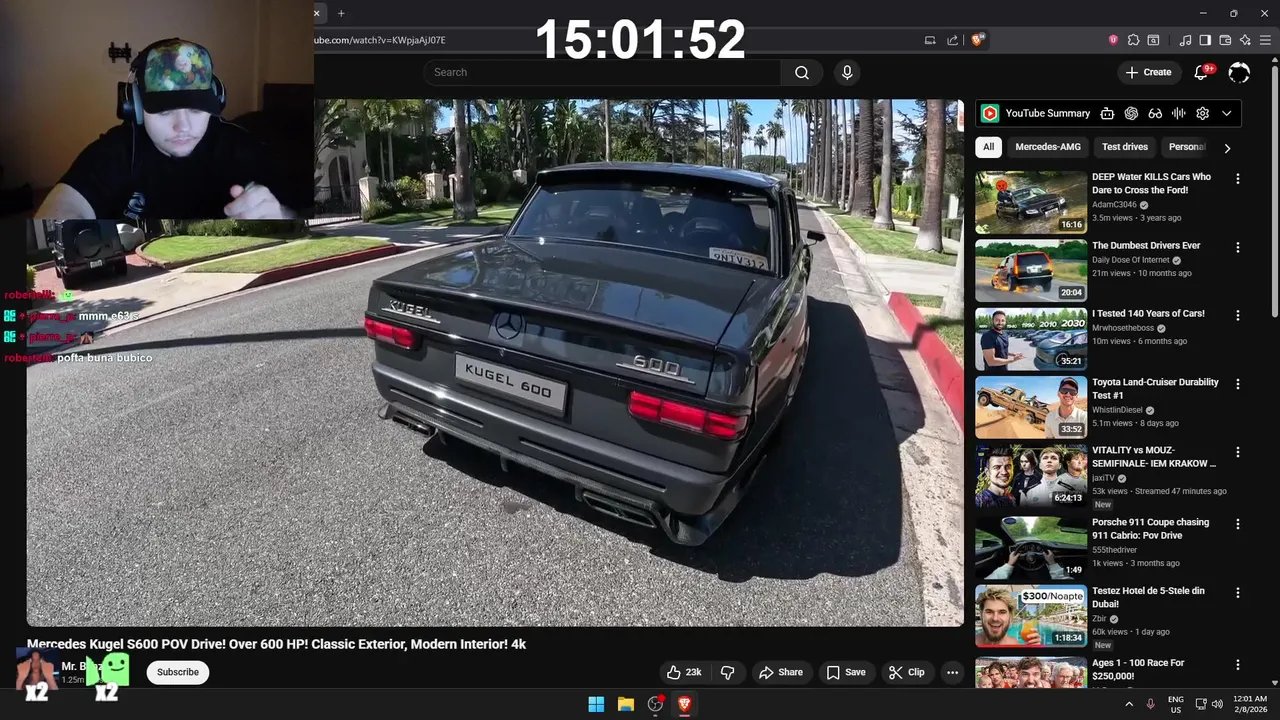
Task: Open YouTube Summary settings gear
Action: 1203,113
